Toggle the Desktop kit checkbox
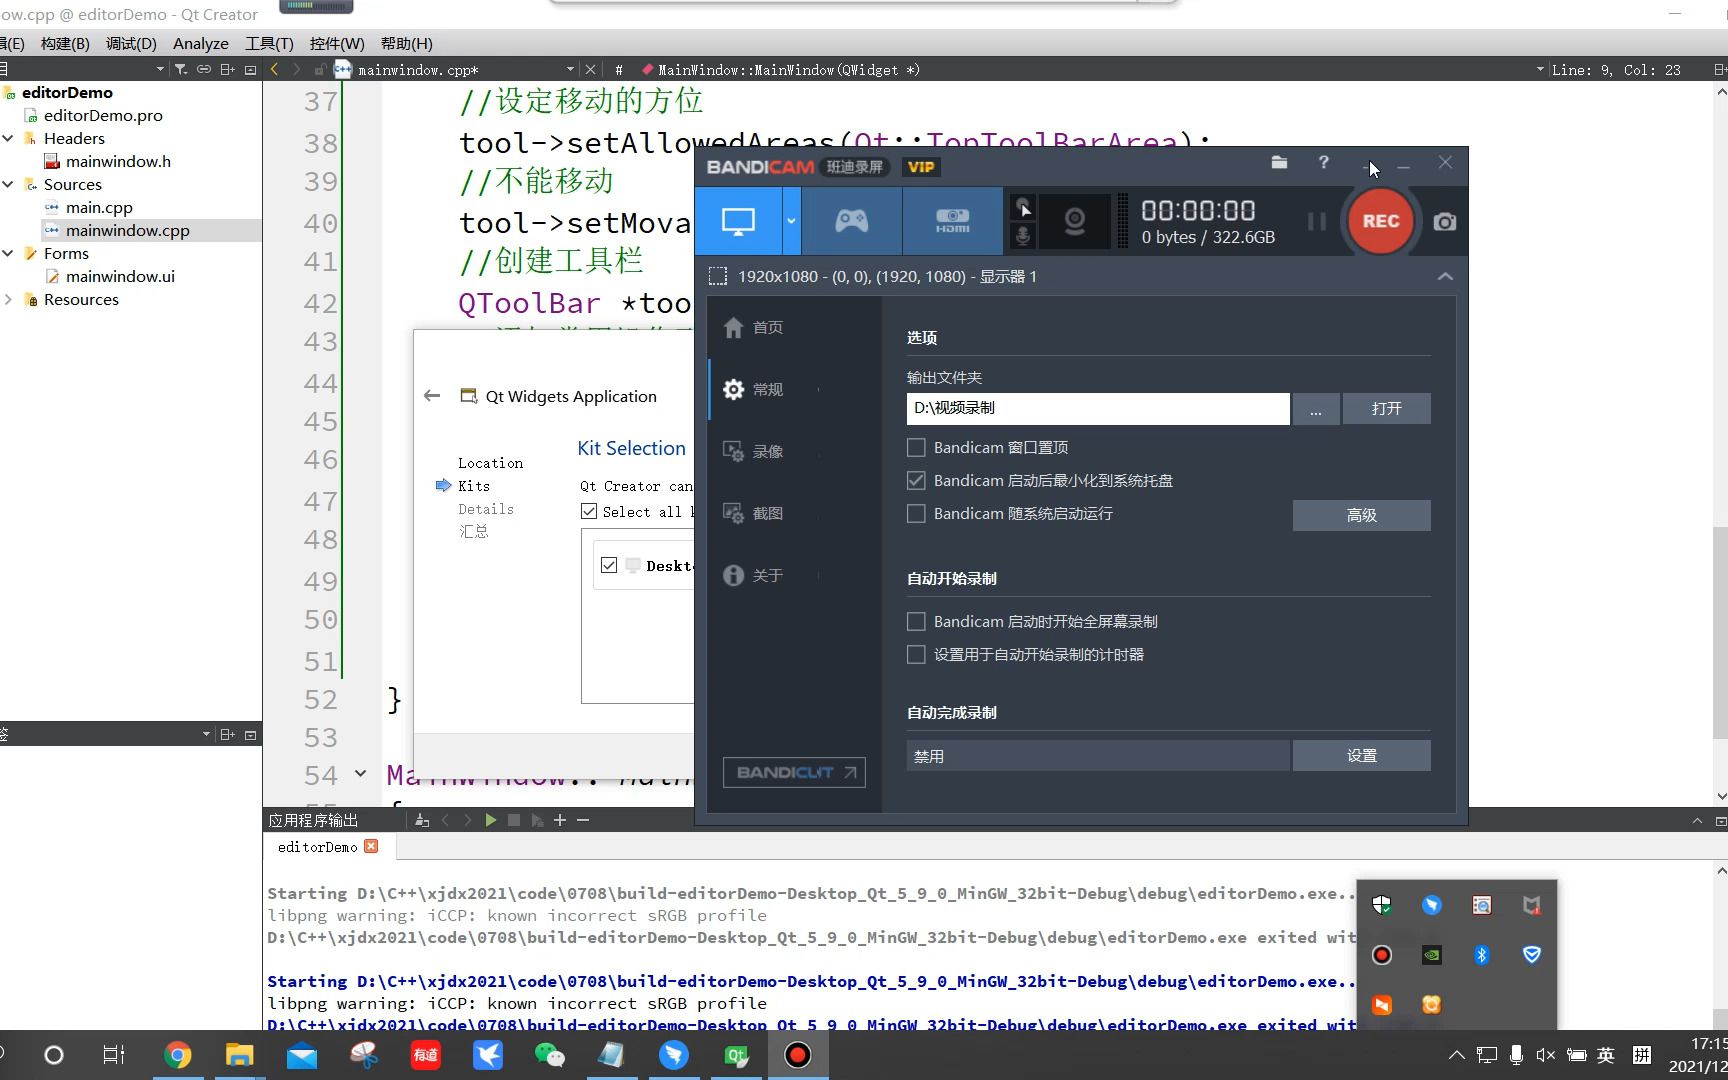This screenshot has width=1728, height=1080. (x=609, y=565)
